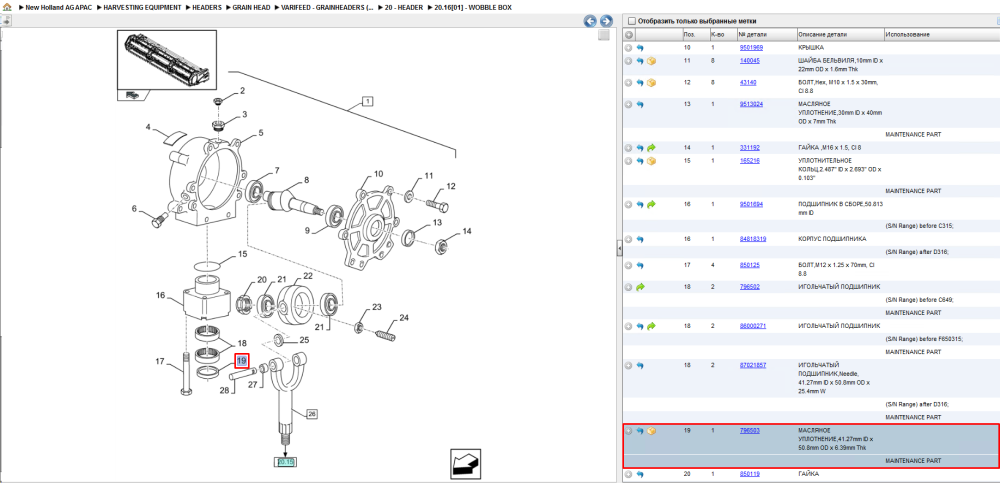Click 'ГАЙКА ,M16 x 1.5, Cl 8' description
1000x483 pixels.
[x=830, y=147]
